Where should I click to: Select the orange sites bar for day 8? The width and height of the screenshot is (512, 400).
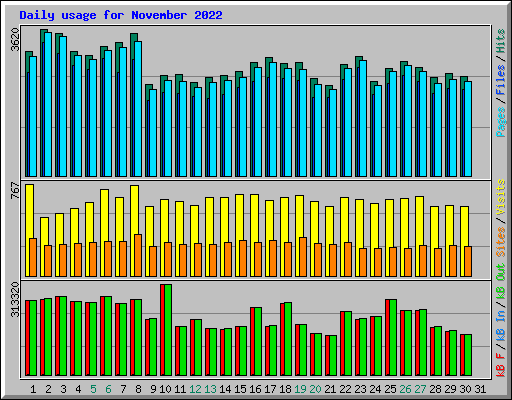[x=138, y=255]
